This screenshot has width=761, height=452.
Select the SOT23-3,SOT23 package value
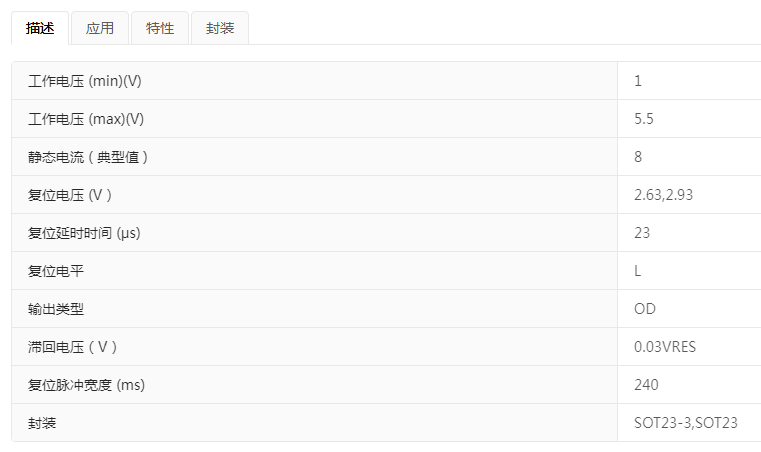pos(686,423)
